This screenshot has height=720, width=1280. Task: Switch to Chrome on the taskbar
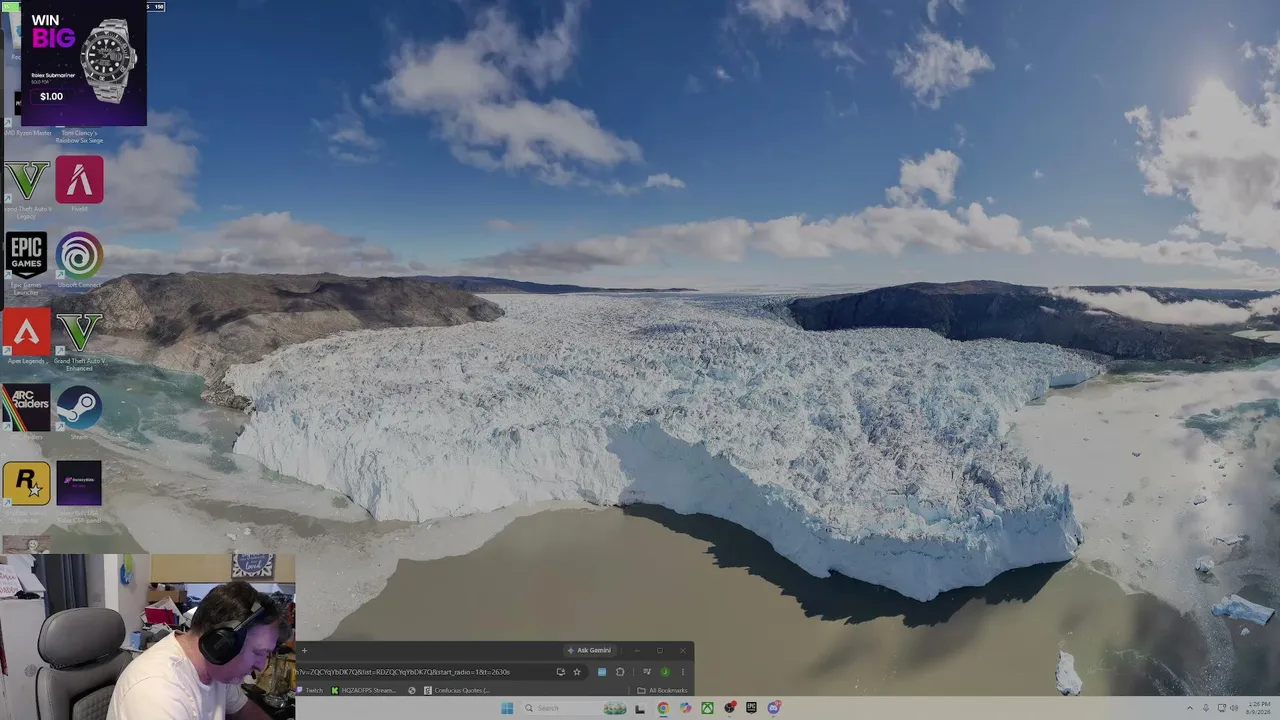[663, 708]
